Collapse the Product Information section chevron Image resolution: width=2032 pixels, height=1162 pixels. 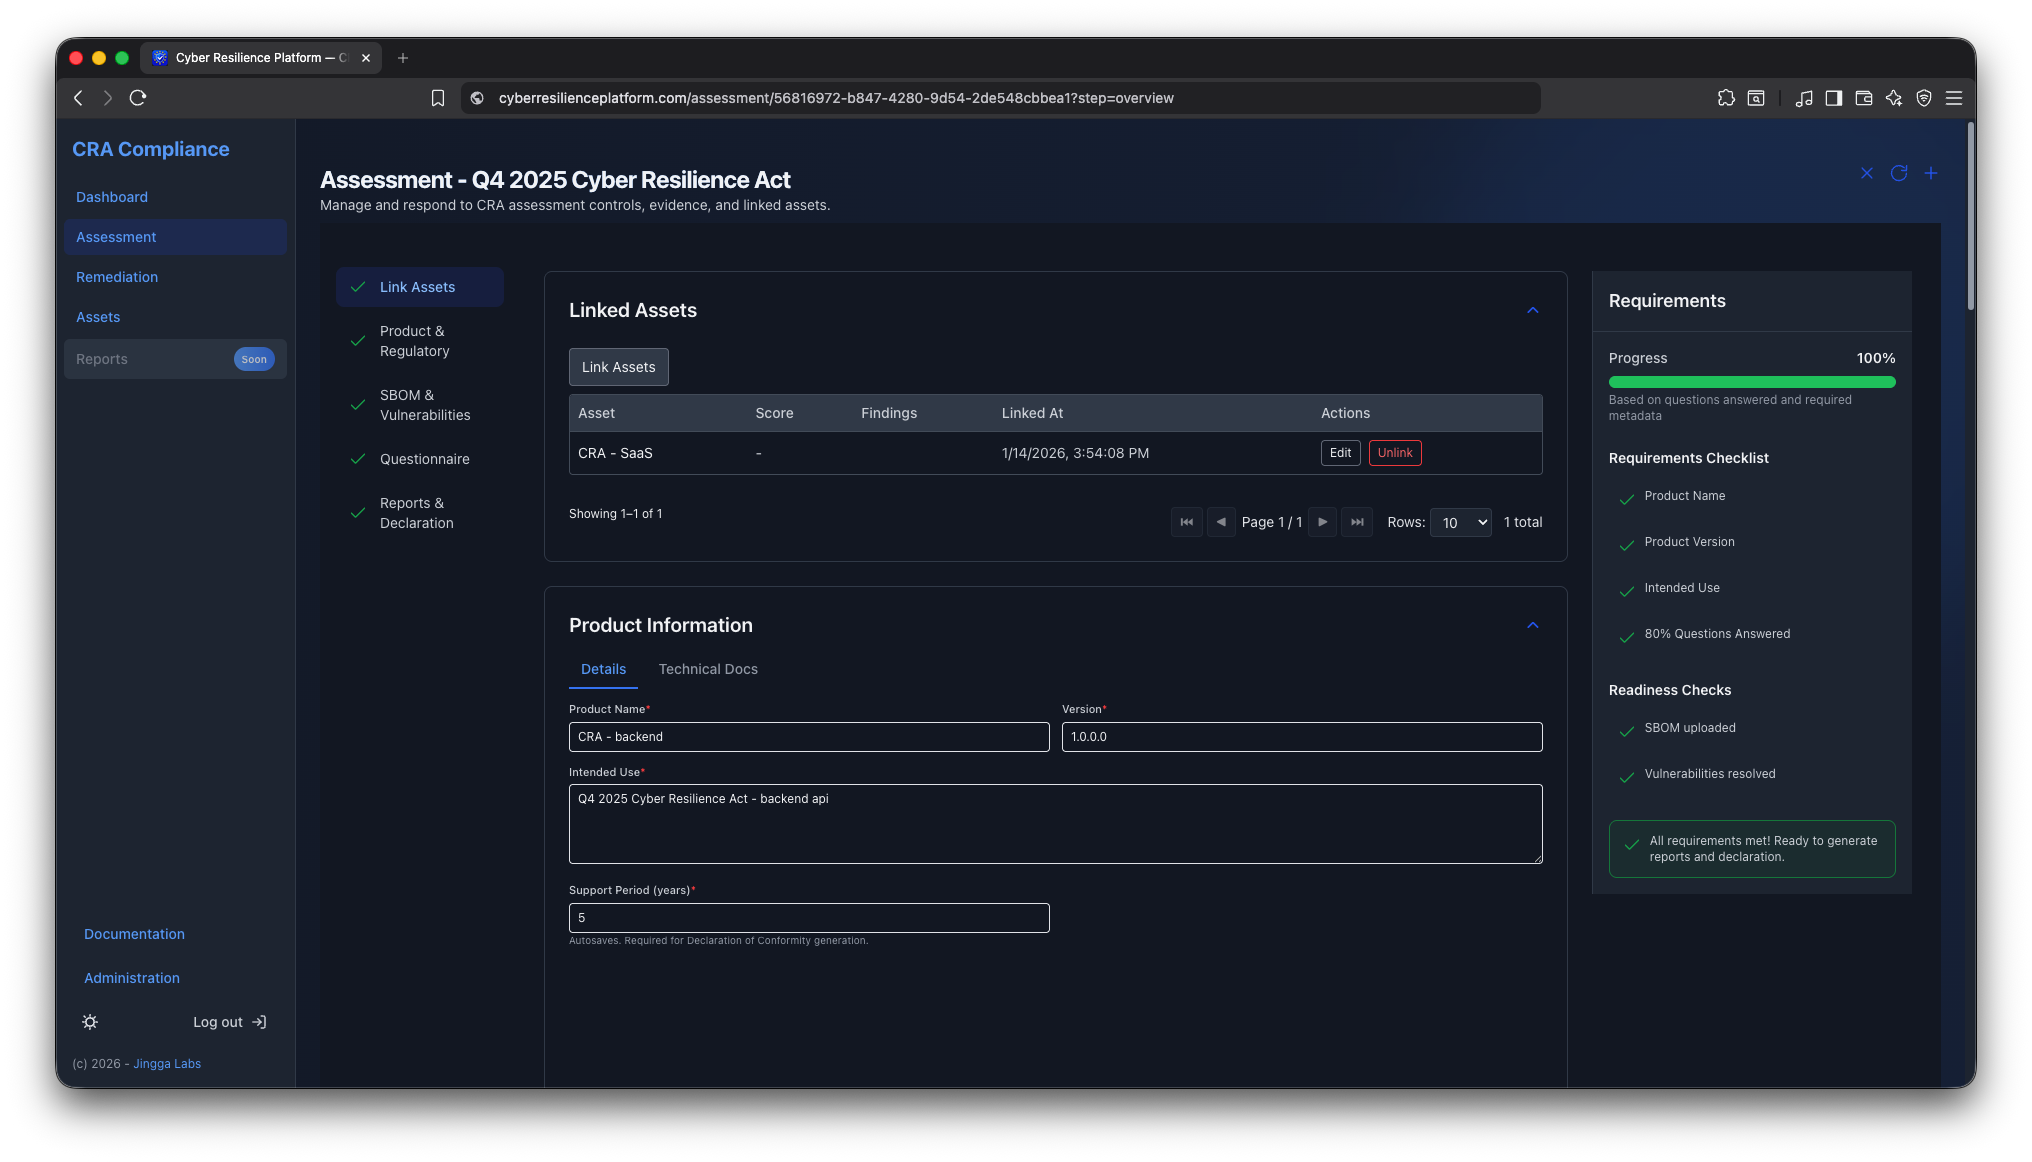(1533, 625)
